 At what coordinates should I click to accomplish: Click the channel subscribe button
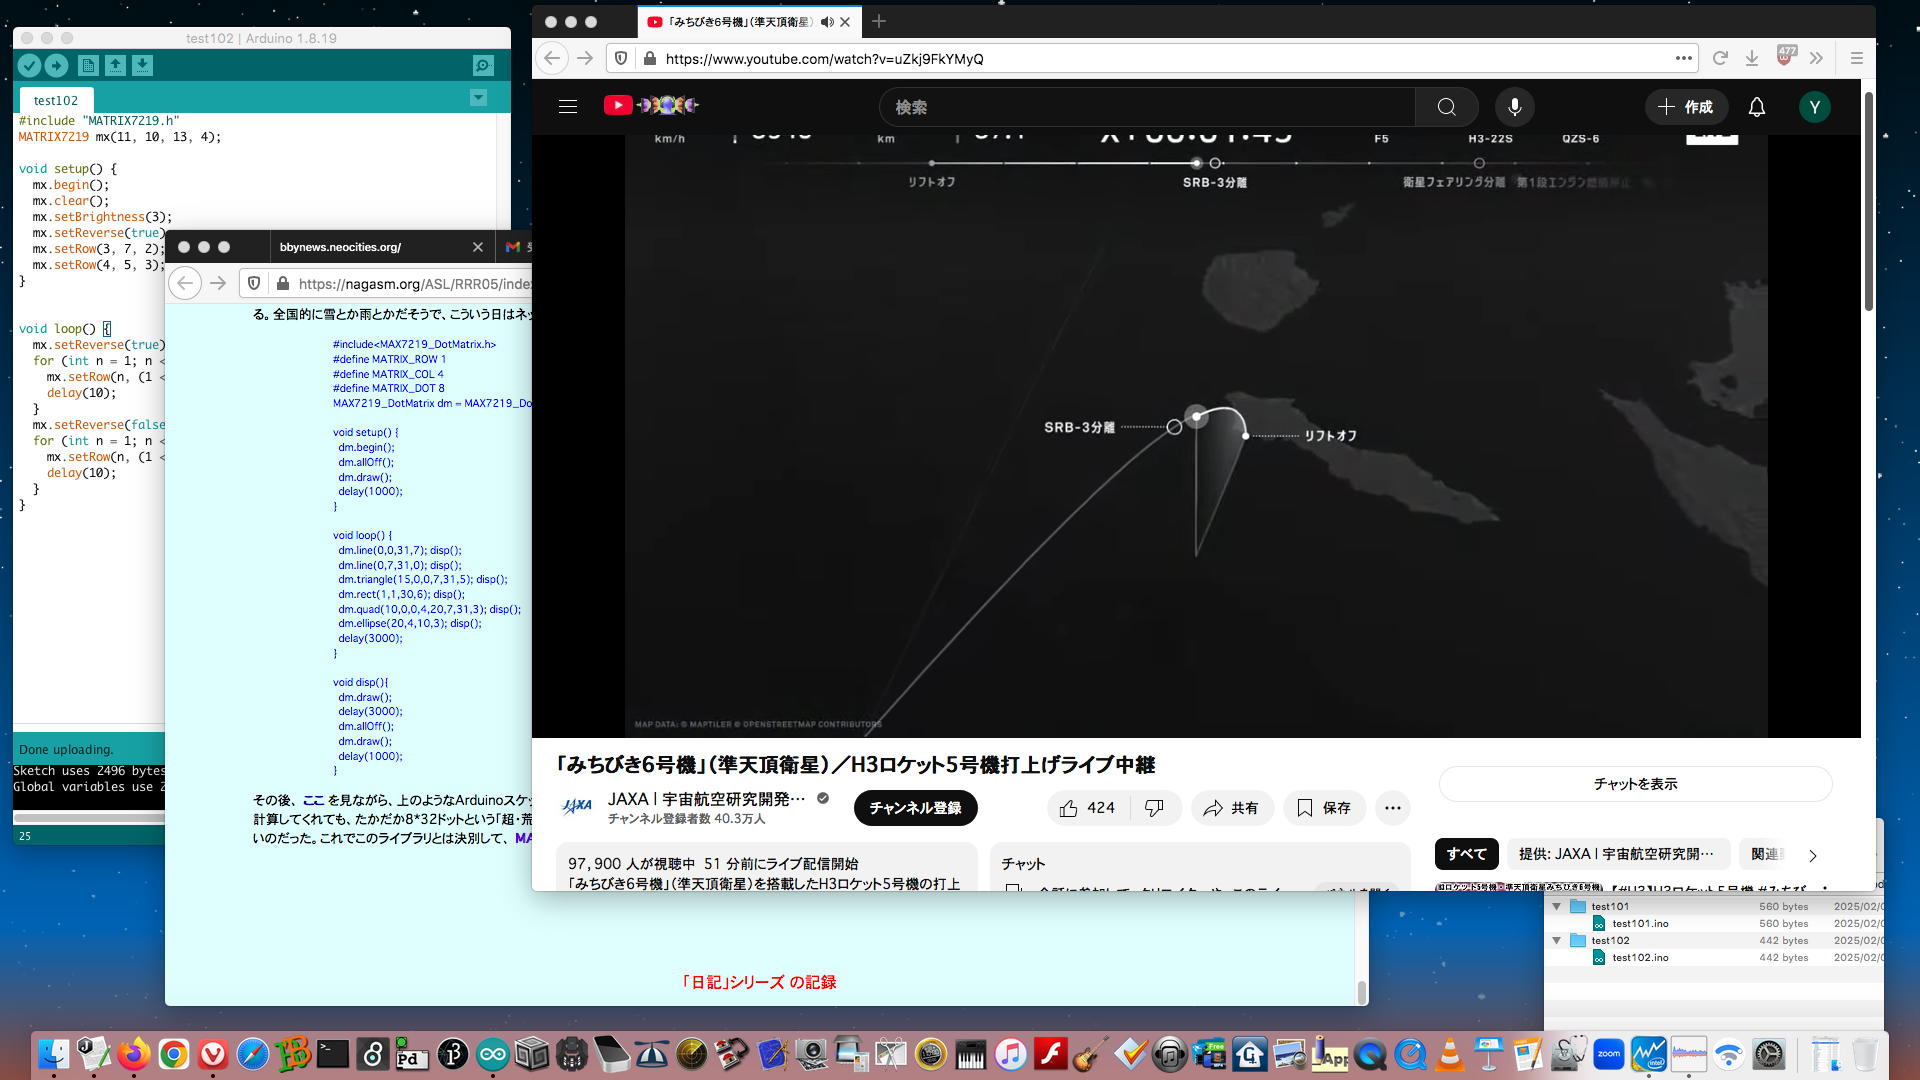(x=914, y=808)
